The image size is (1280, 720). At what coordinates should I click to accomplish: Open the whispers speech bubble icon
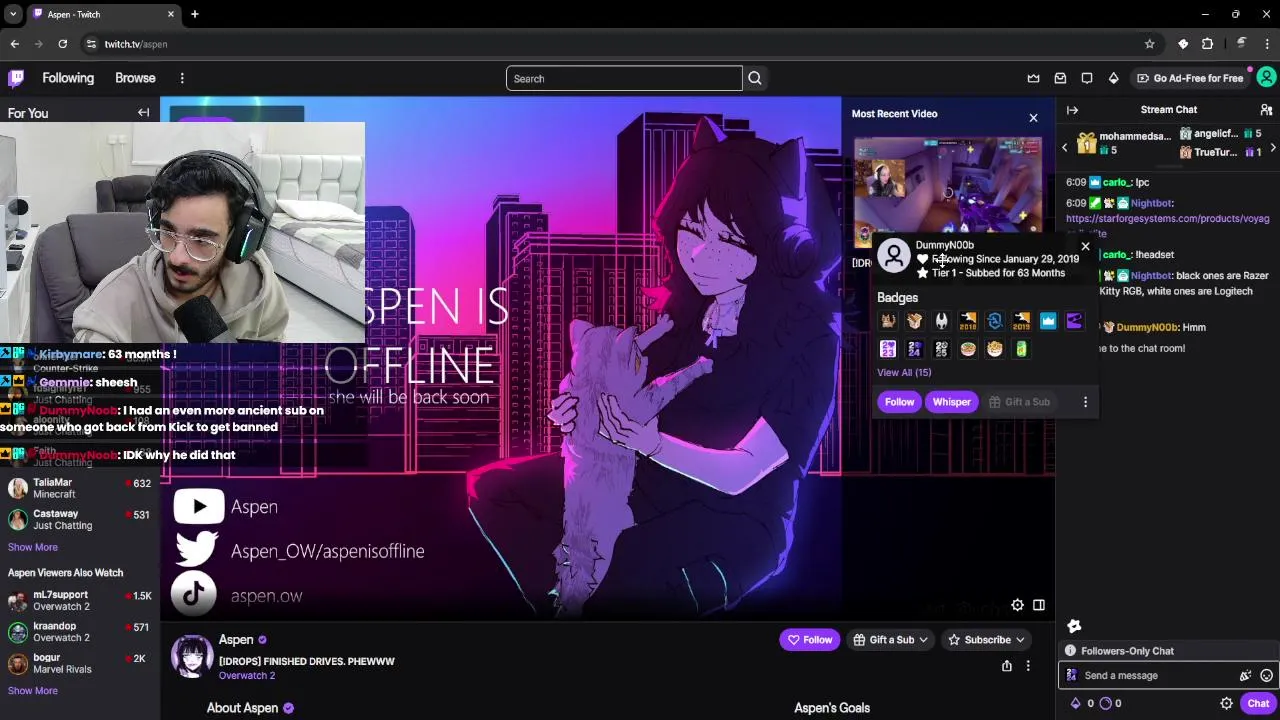pos(1087,78)
